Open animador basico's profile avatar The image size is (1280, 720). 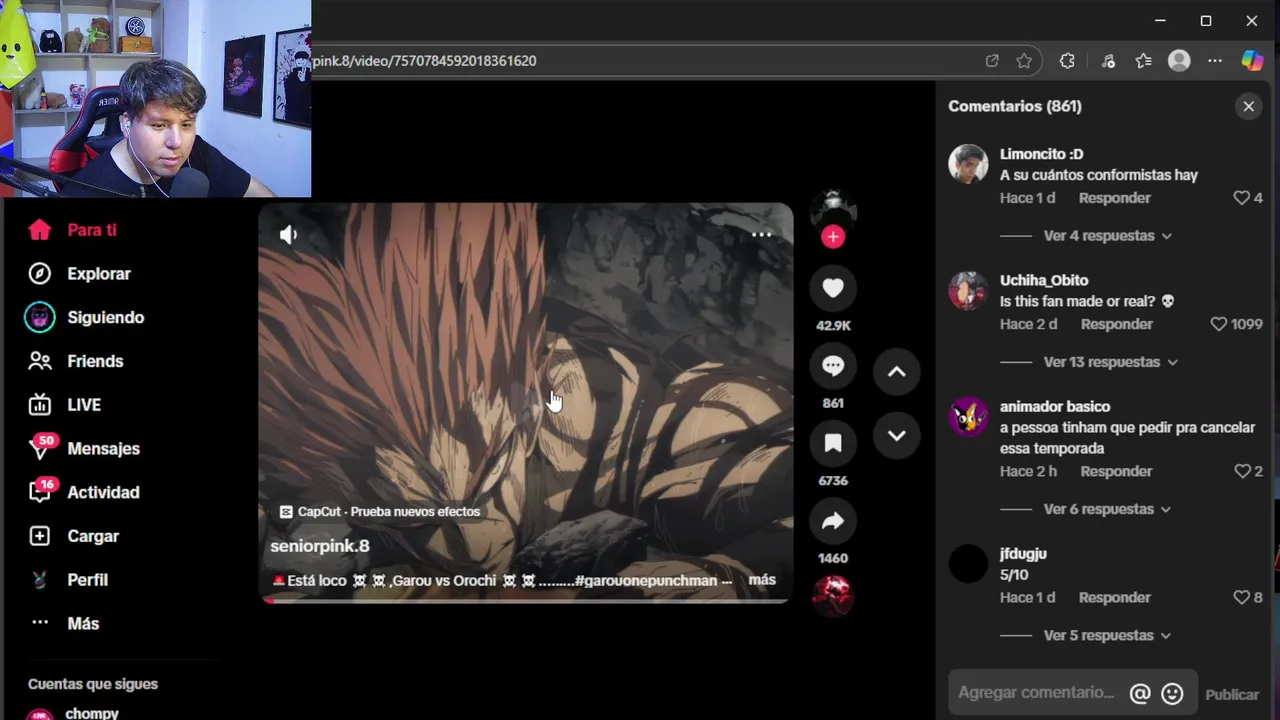(968, 416)
